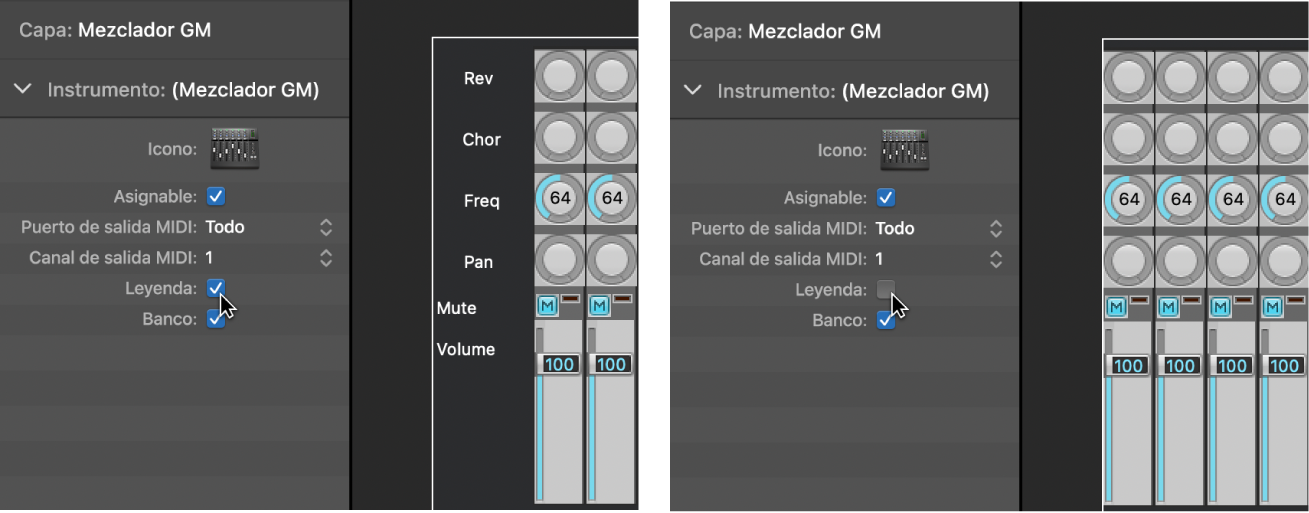Click the MIDI channel value 1 in the left inspector
The width and height of the screenshot is (1309, 513).
[x=210, y=258]
